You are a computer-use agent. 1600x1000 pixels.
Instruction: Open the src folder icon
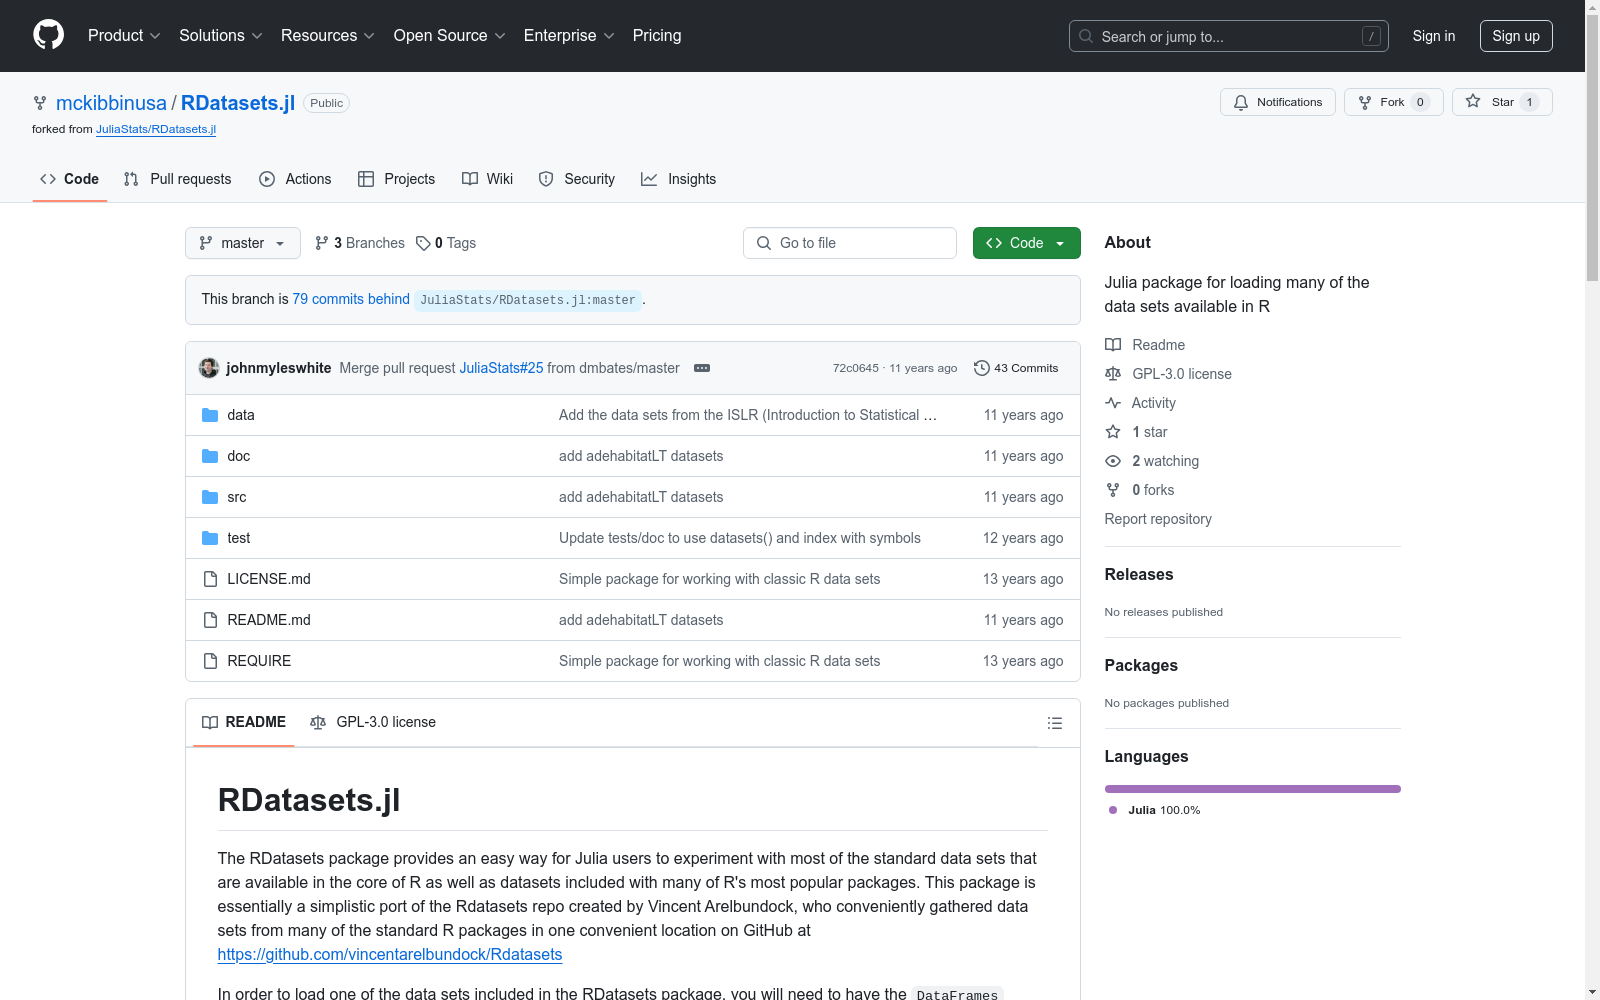(210, 497)
